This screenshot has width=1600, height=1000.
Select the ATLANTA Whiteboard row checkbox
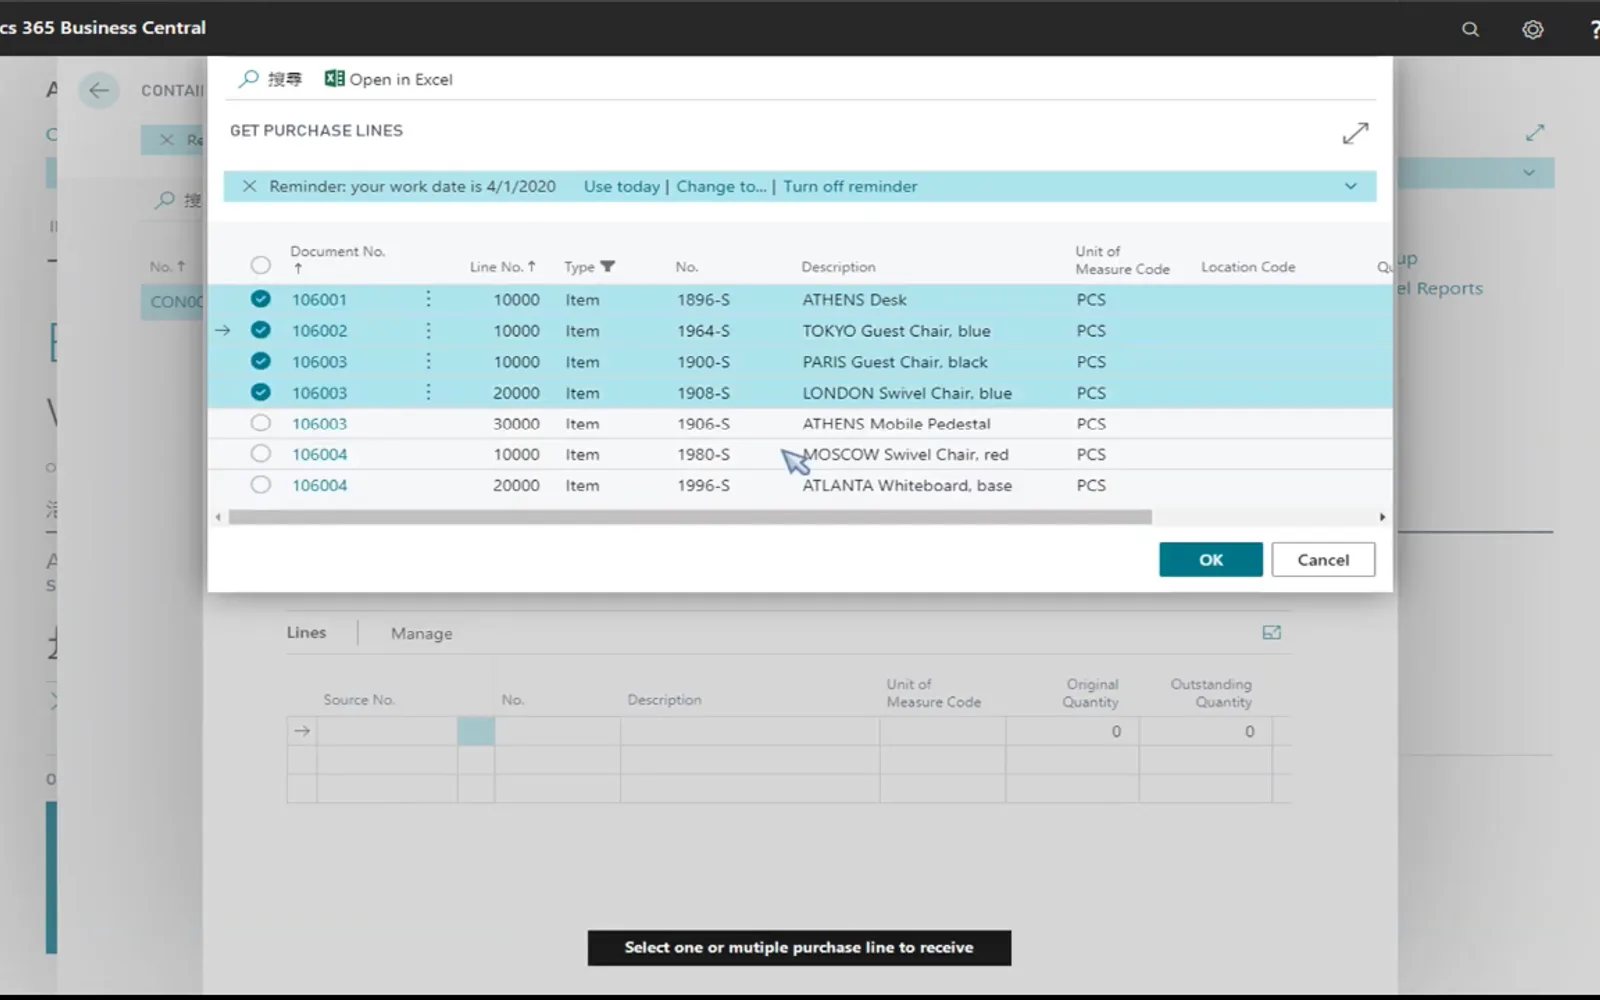pyautogui.click(x=260, y=485)
